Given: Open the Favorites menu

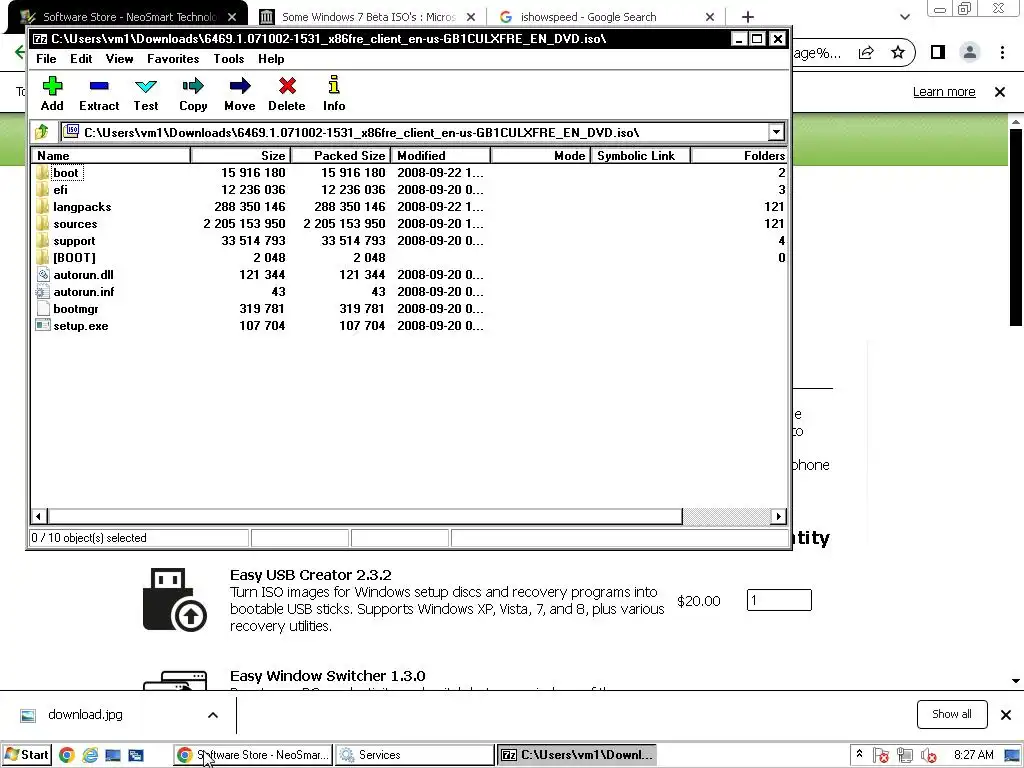Looking at the screenshot, I should [x=173, y=59].
